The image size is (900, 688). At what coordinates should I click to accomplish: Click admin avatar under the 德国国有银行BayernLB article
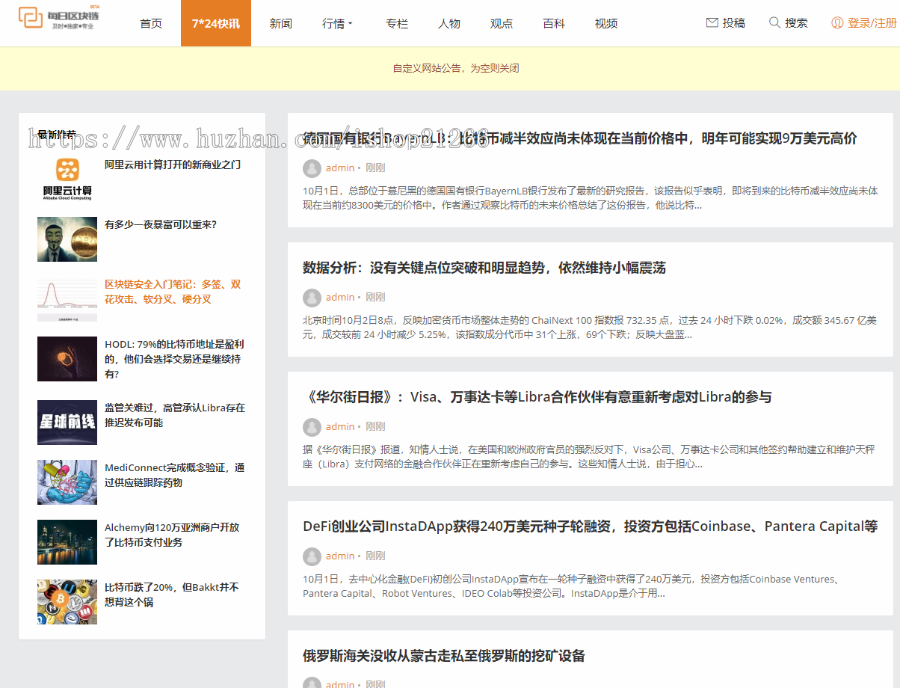pos(311,167)
